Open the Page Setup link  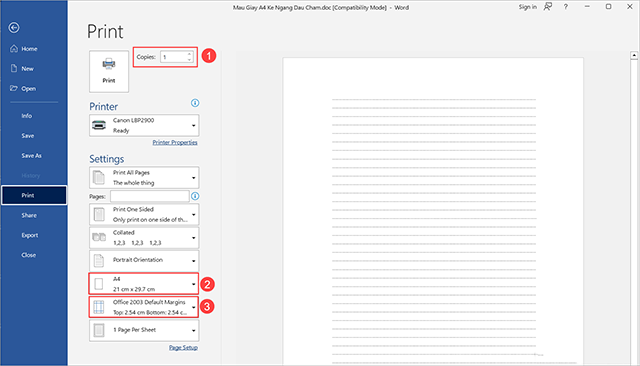(183, 348)
